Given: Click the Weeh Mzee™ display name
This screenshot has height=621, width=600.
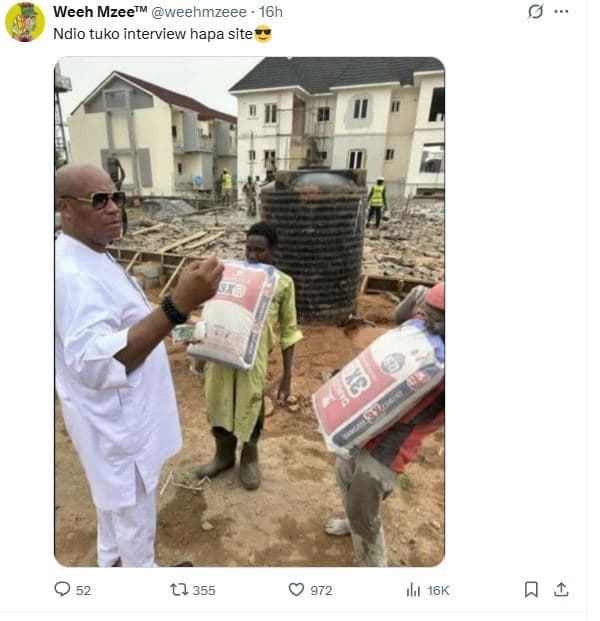Looking at the screenshot, I should [x=98, y=12].
